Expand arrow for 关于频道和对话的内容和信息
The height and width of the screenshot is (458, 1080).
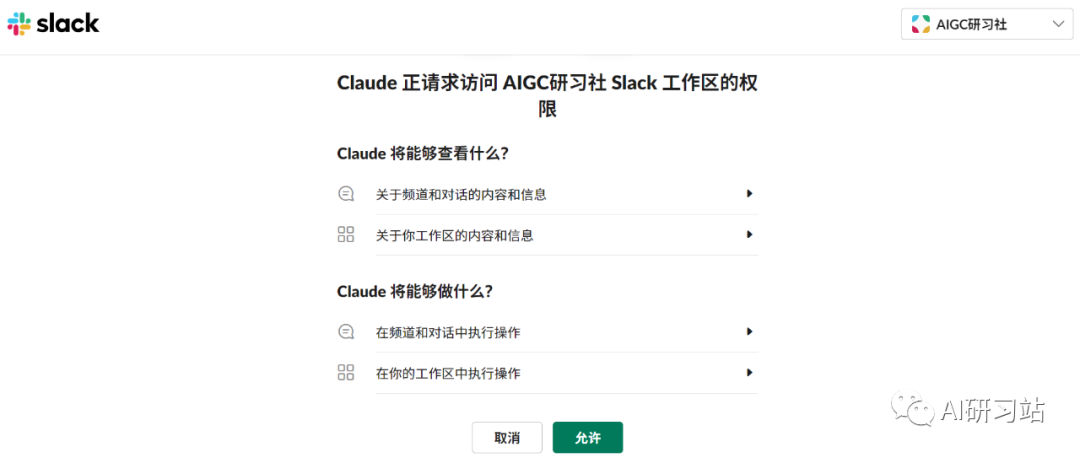pyautogui.click(x=749, y=194)
